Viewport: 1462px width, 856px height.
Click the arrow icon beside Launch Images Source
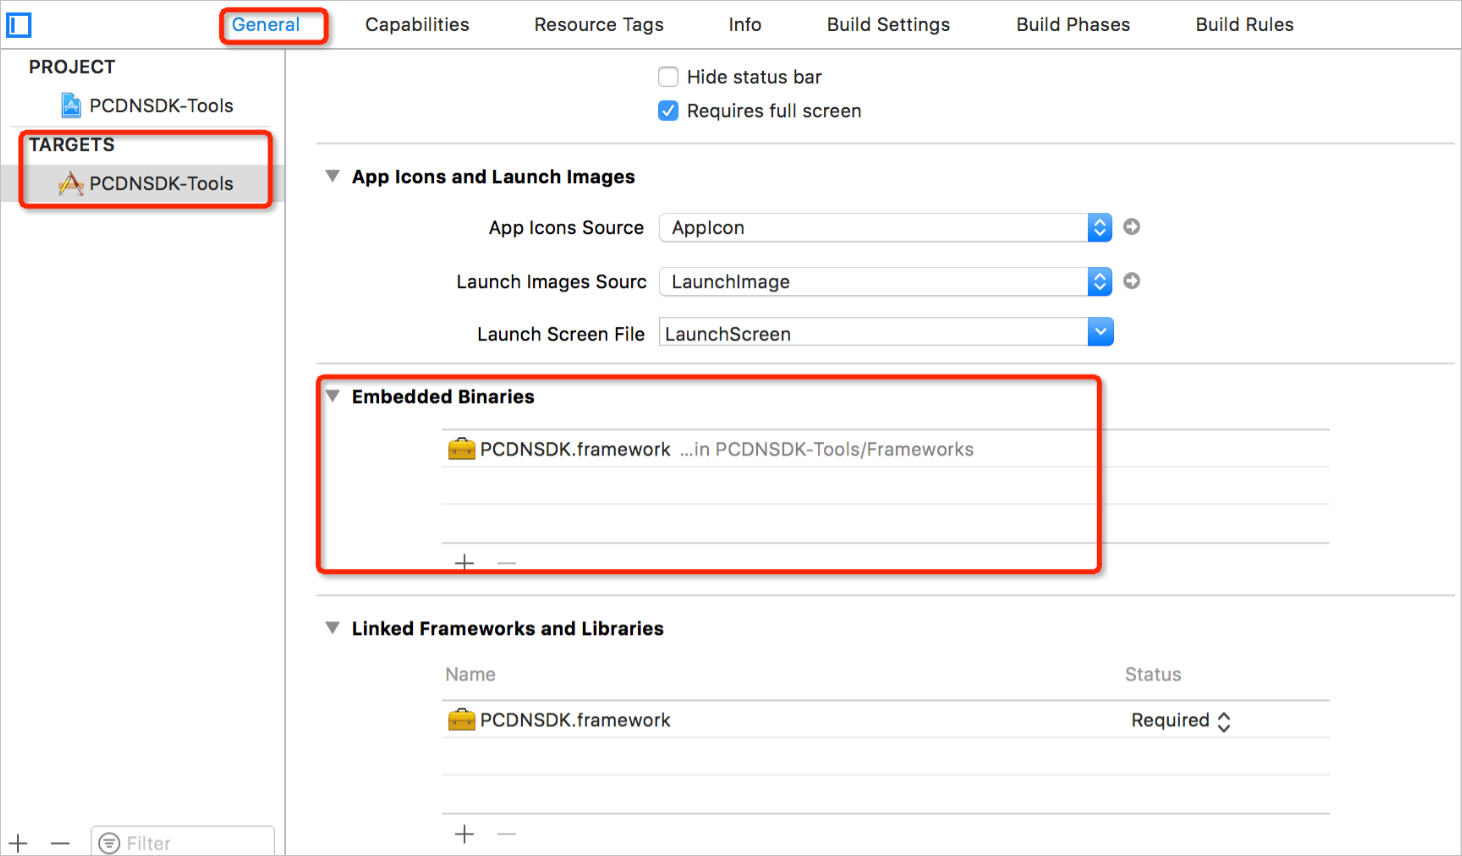1131,281
